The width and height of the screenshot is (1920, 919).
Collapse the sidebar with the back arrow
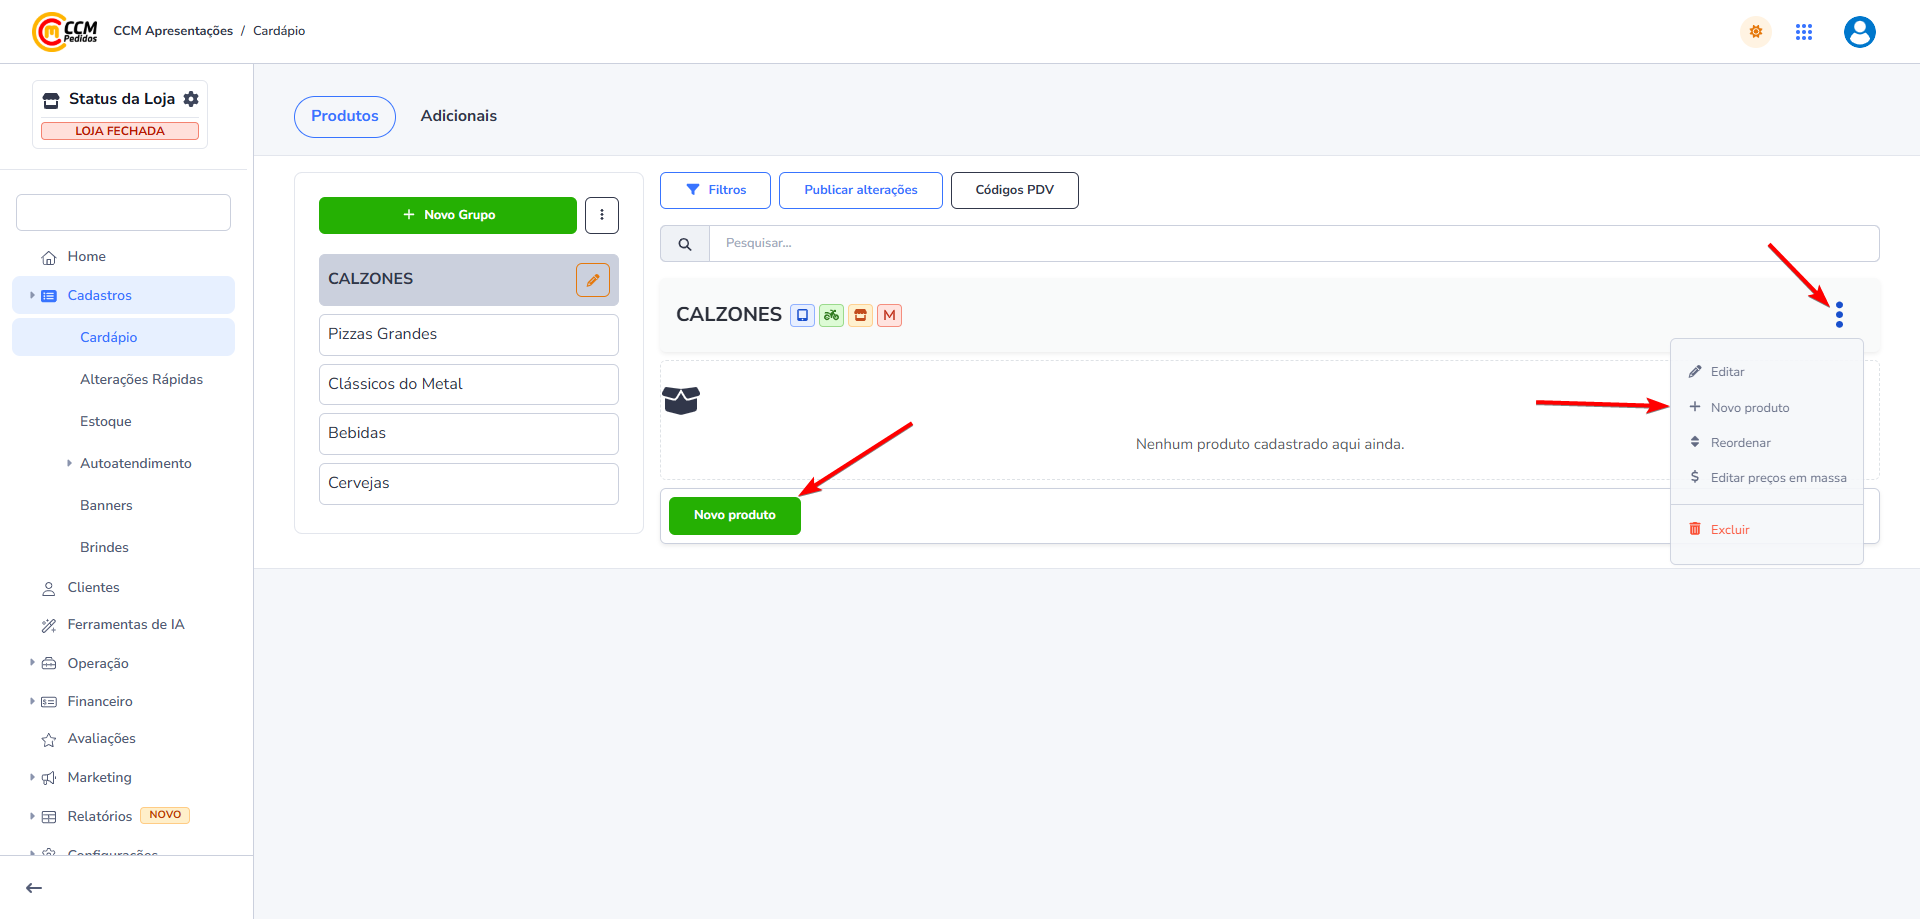coord(34,888)
